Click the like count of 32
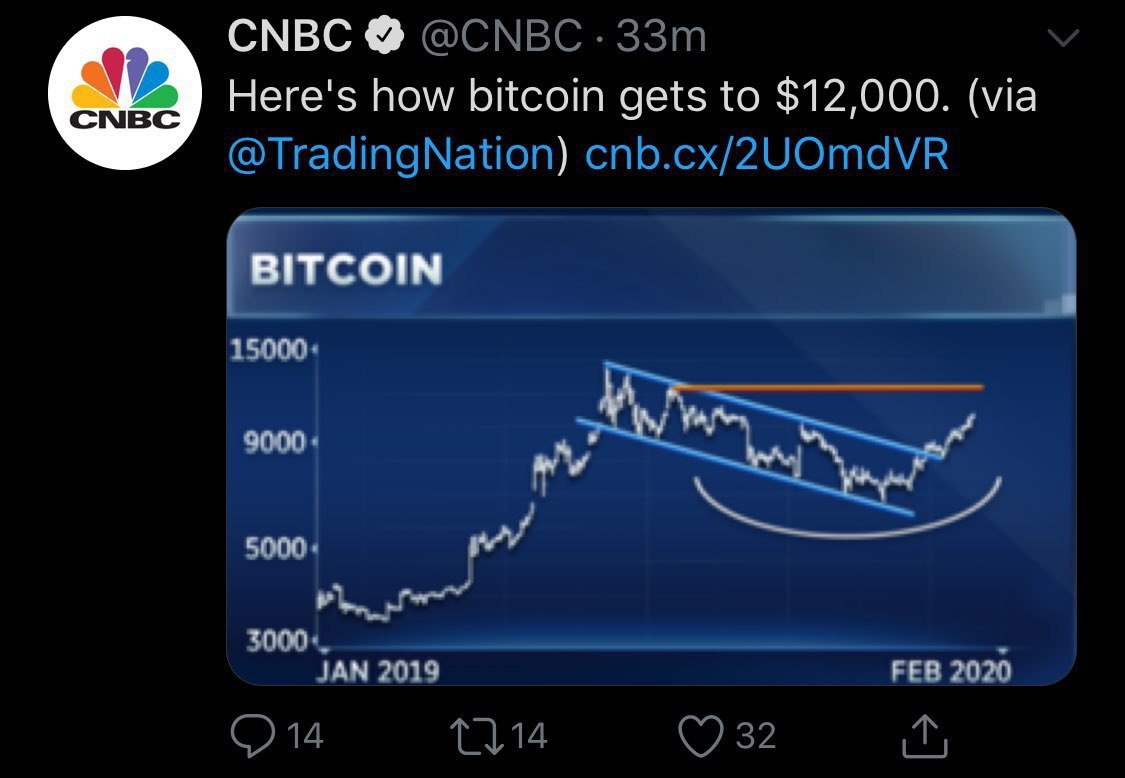1125x778 pixels. click(x=755, y=737)
